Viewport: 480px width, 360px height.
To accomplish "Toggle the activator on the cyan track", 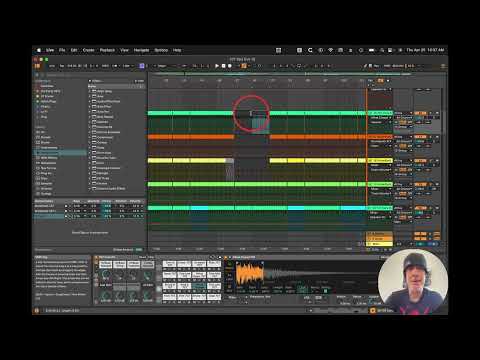I will click(420, 208).
